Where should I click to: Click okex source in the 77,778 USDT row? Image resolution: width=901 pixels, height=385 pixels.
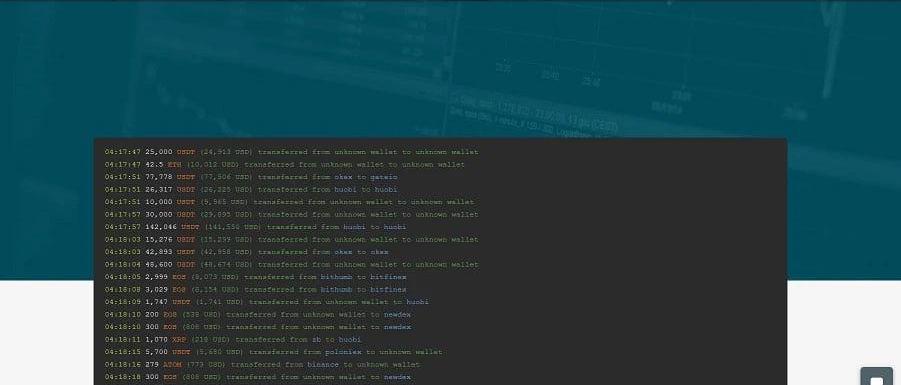coord(343,177)
